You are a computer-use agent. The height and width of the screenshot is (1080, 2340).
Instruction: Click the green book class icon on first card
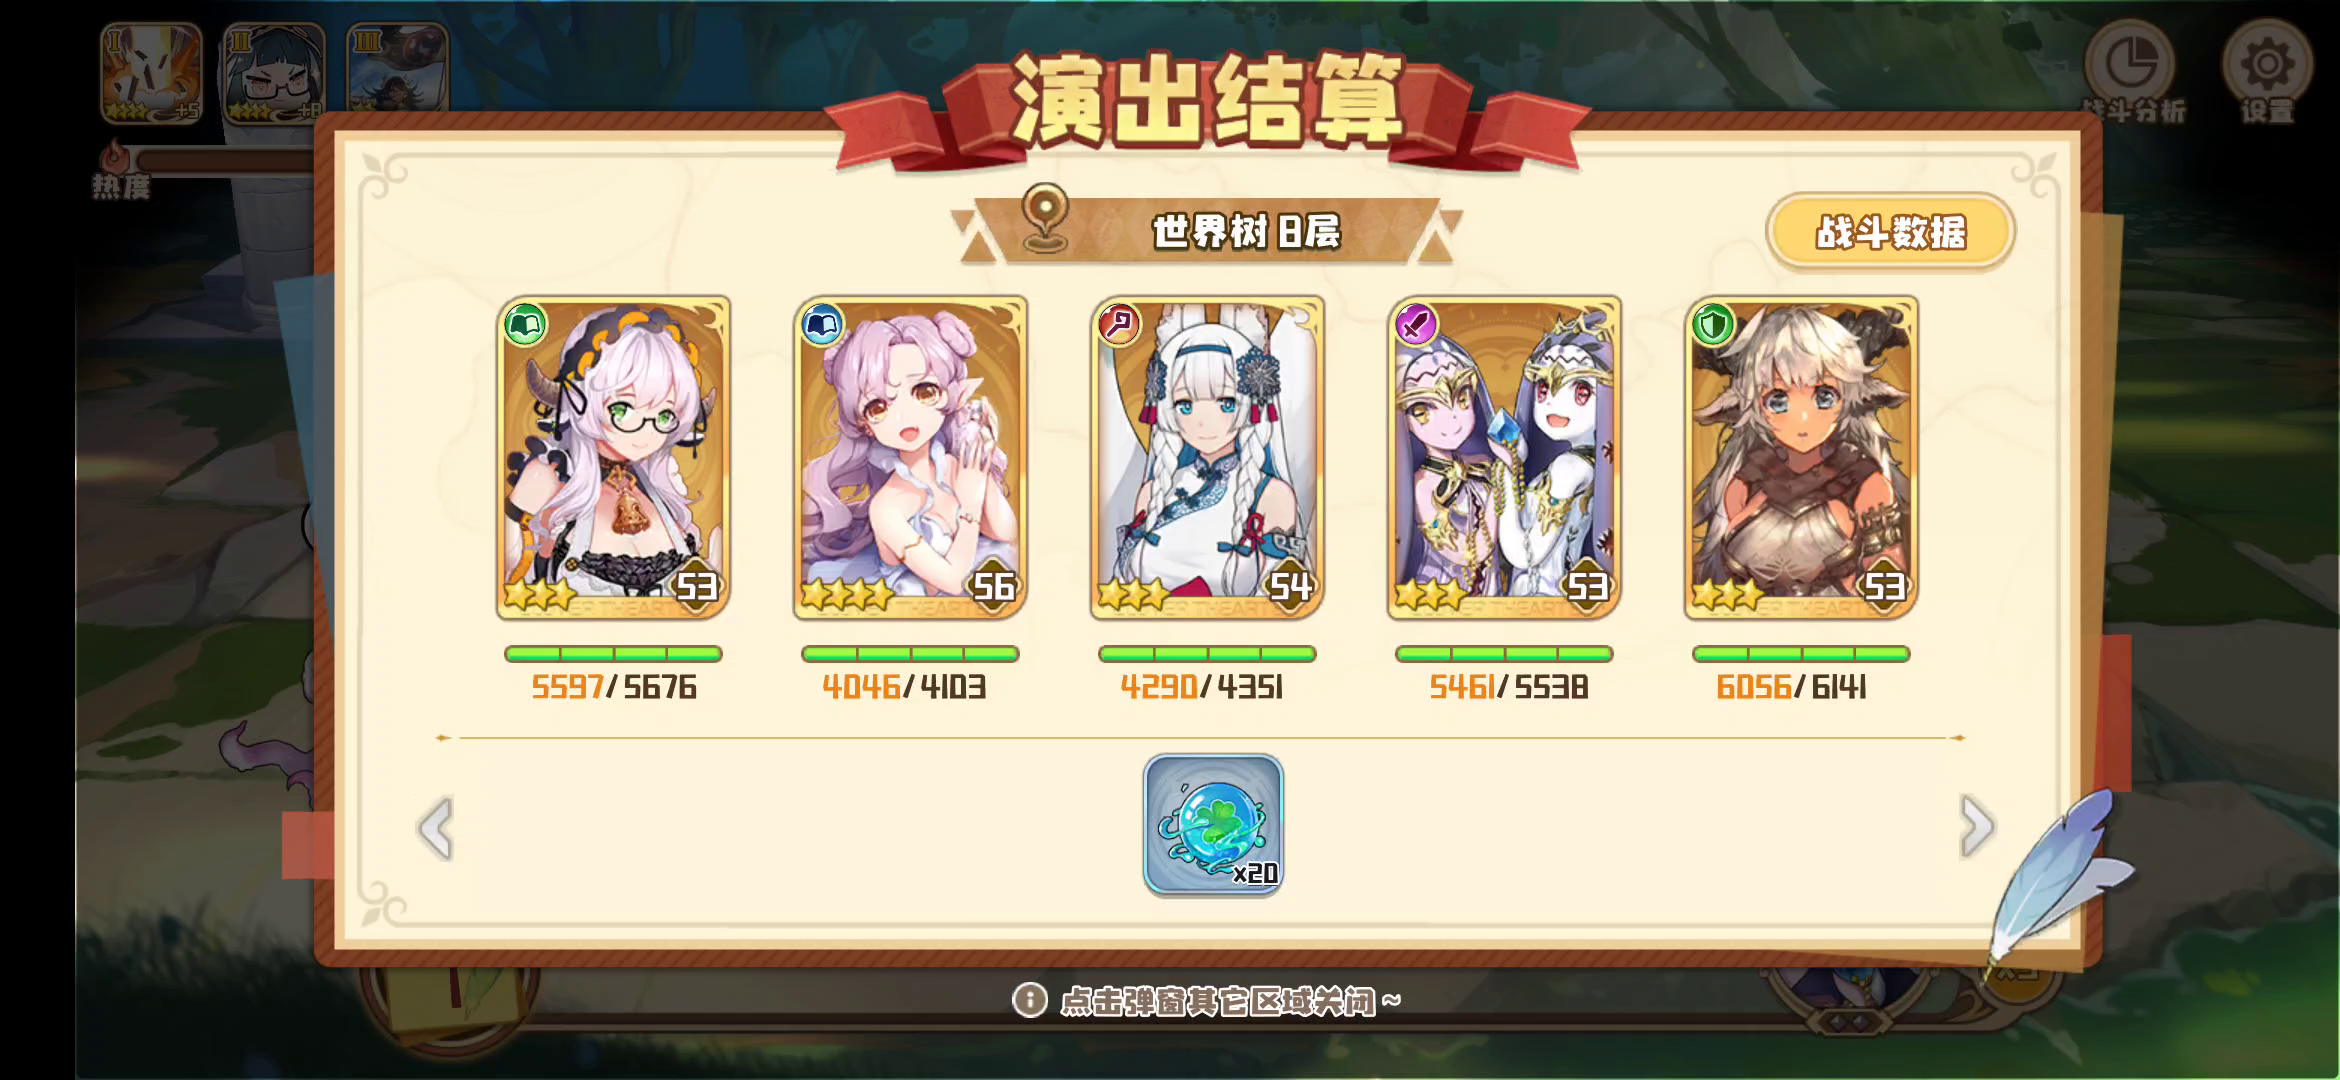[x=525, y=325]
